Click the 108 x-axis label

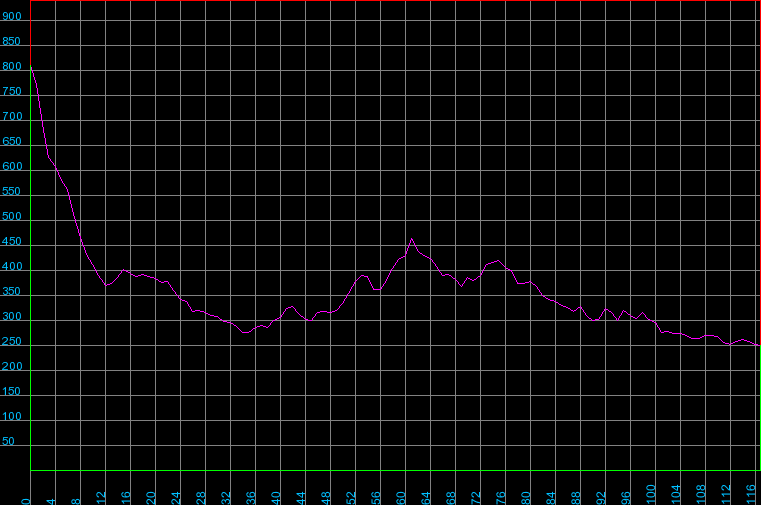[701, 496]
